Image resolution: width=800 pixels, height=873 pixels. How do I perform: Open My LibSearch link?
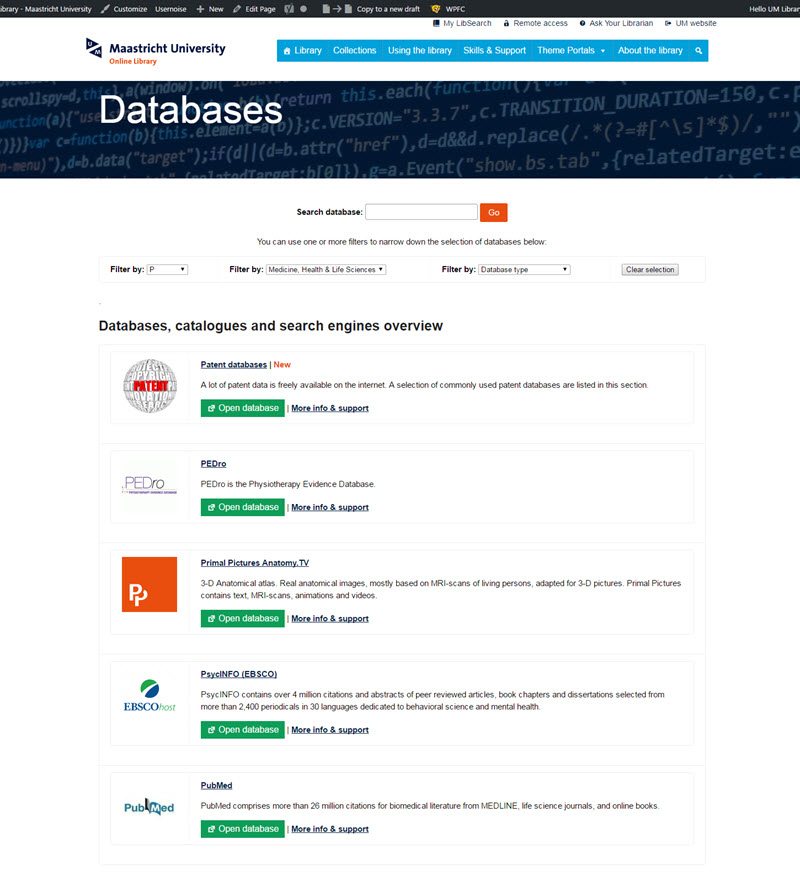(462, 23)
